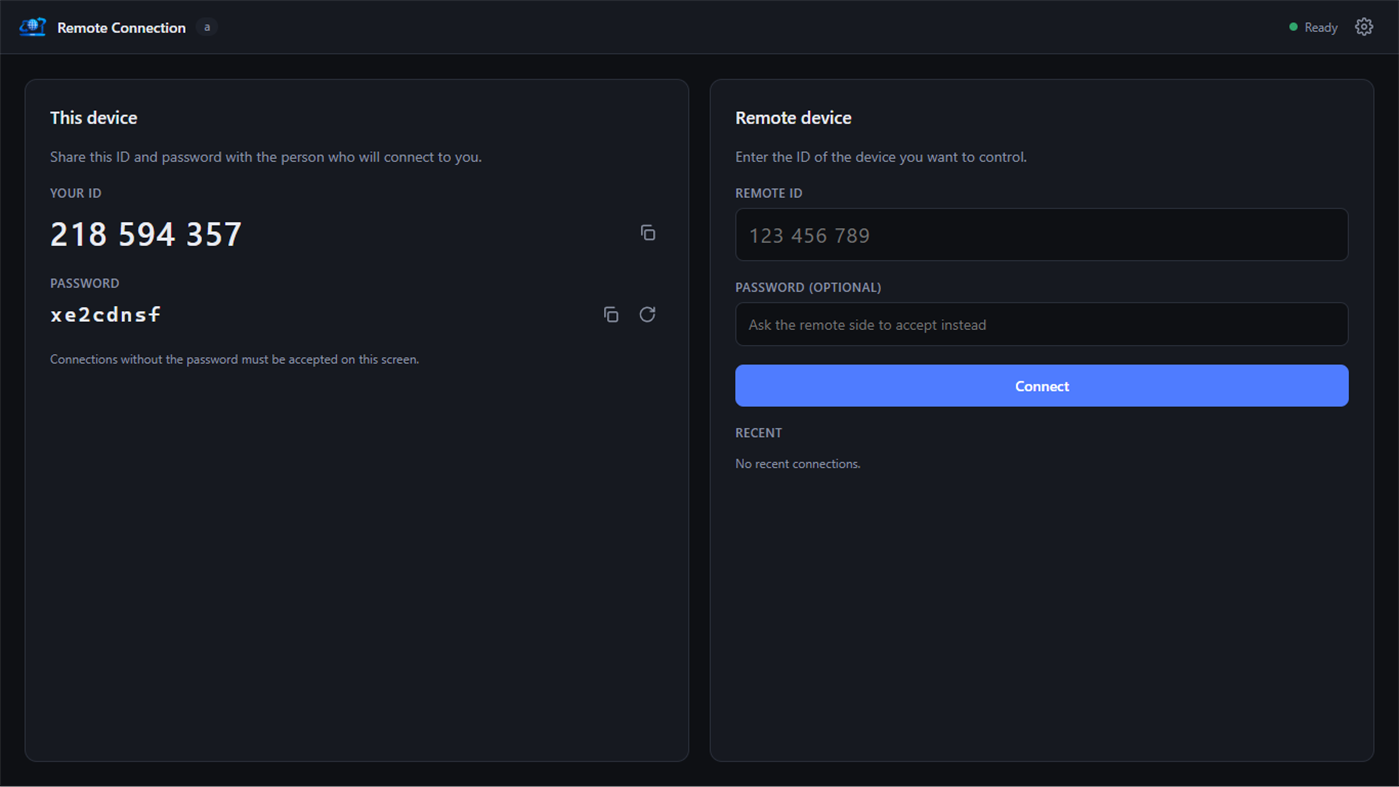Click the small 'a' badge beside title
This screenshot has height=787, width=1399.
coord(207,27)
